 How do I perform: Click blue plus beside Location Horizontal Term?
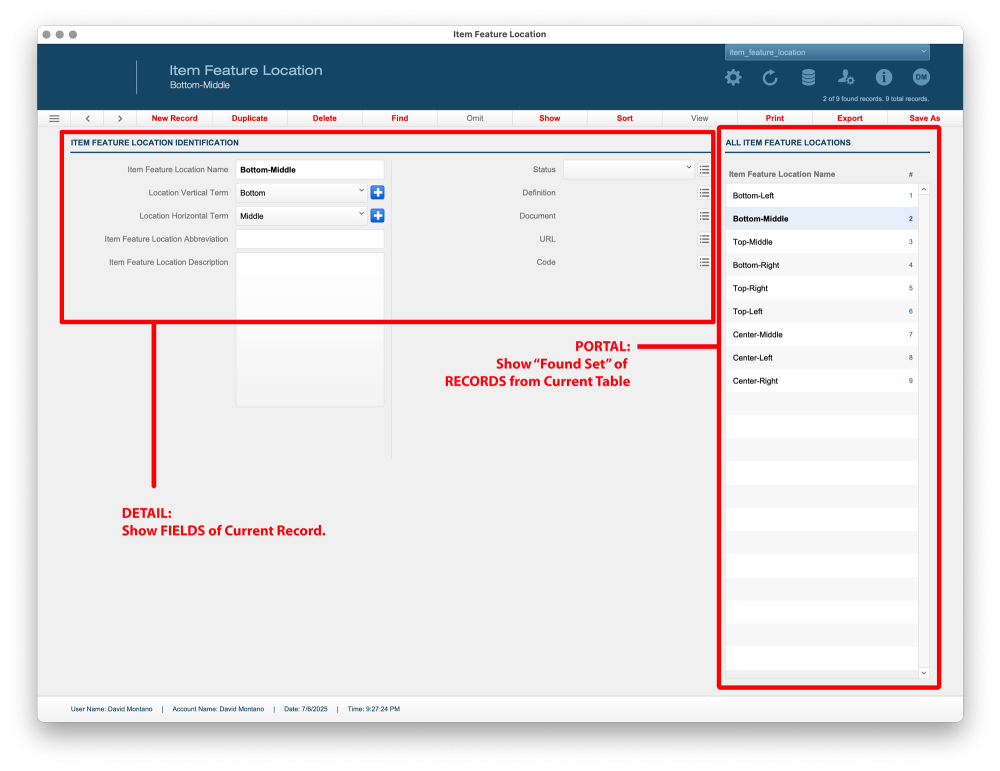click(x=377, y=216)
